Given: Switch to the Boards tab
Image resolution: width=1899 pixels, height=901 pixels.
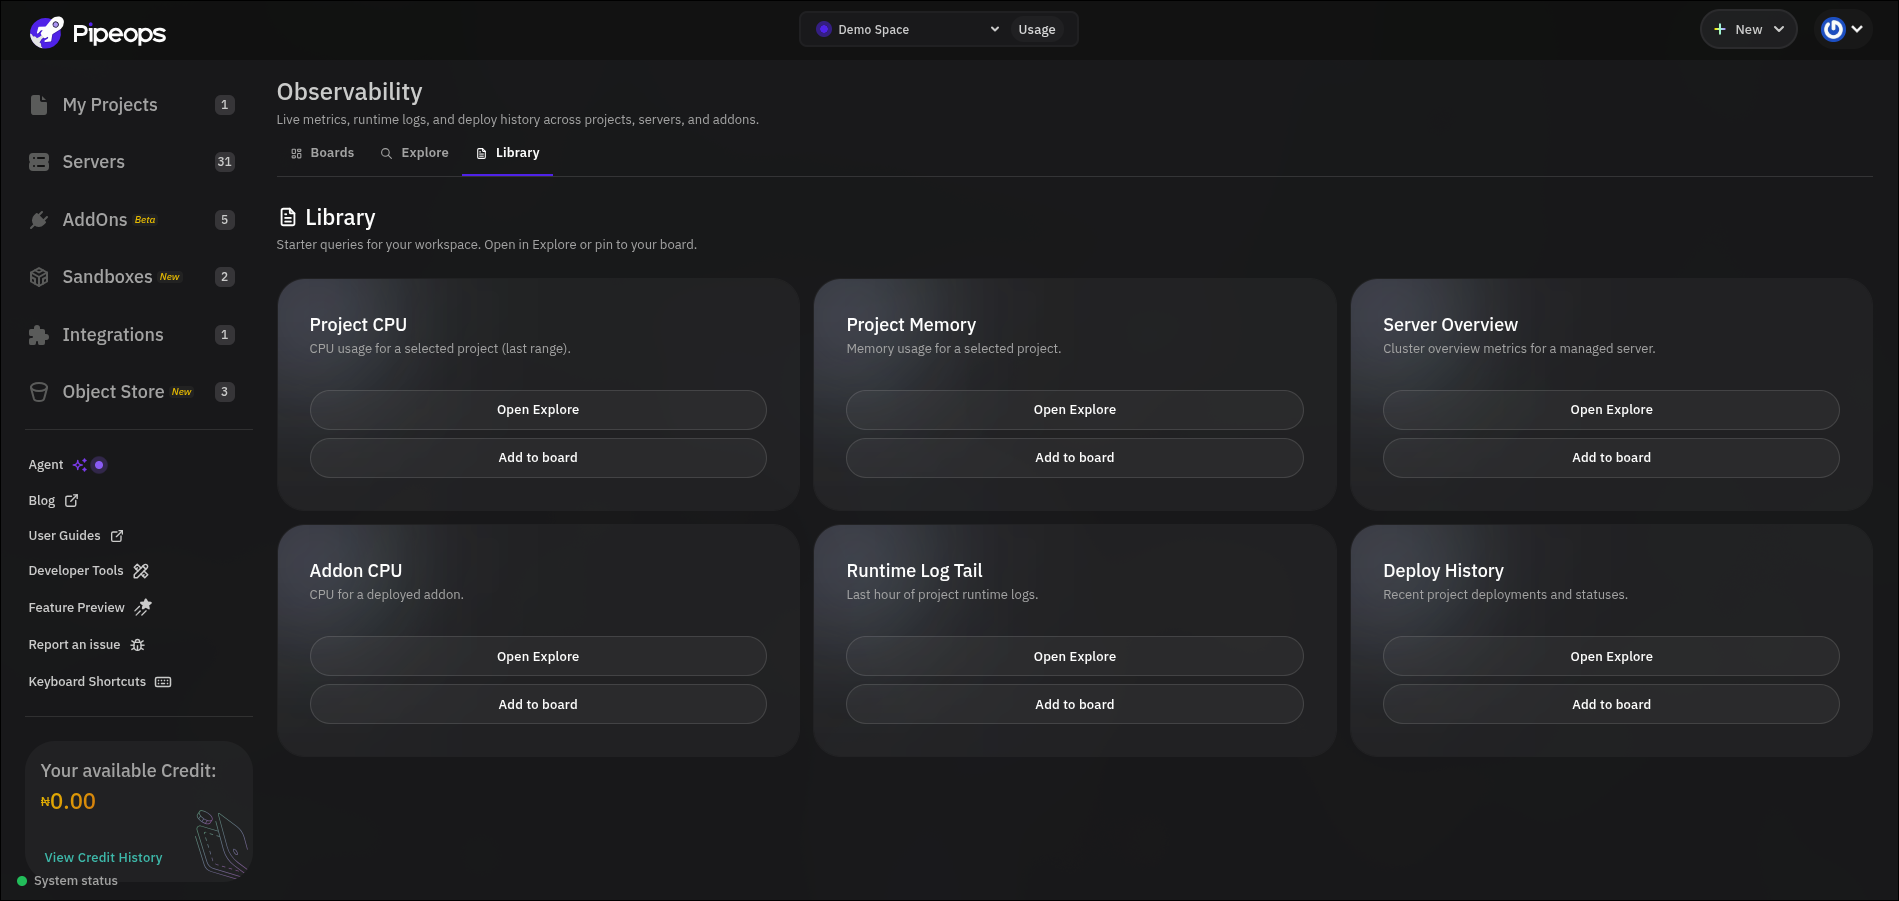Looking at the screenshot, I should [x=322, y=153].
